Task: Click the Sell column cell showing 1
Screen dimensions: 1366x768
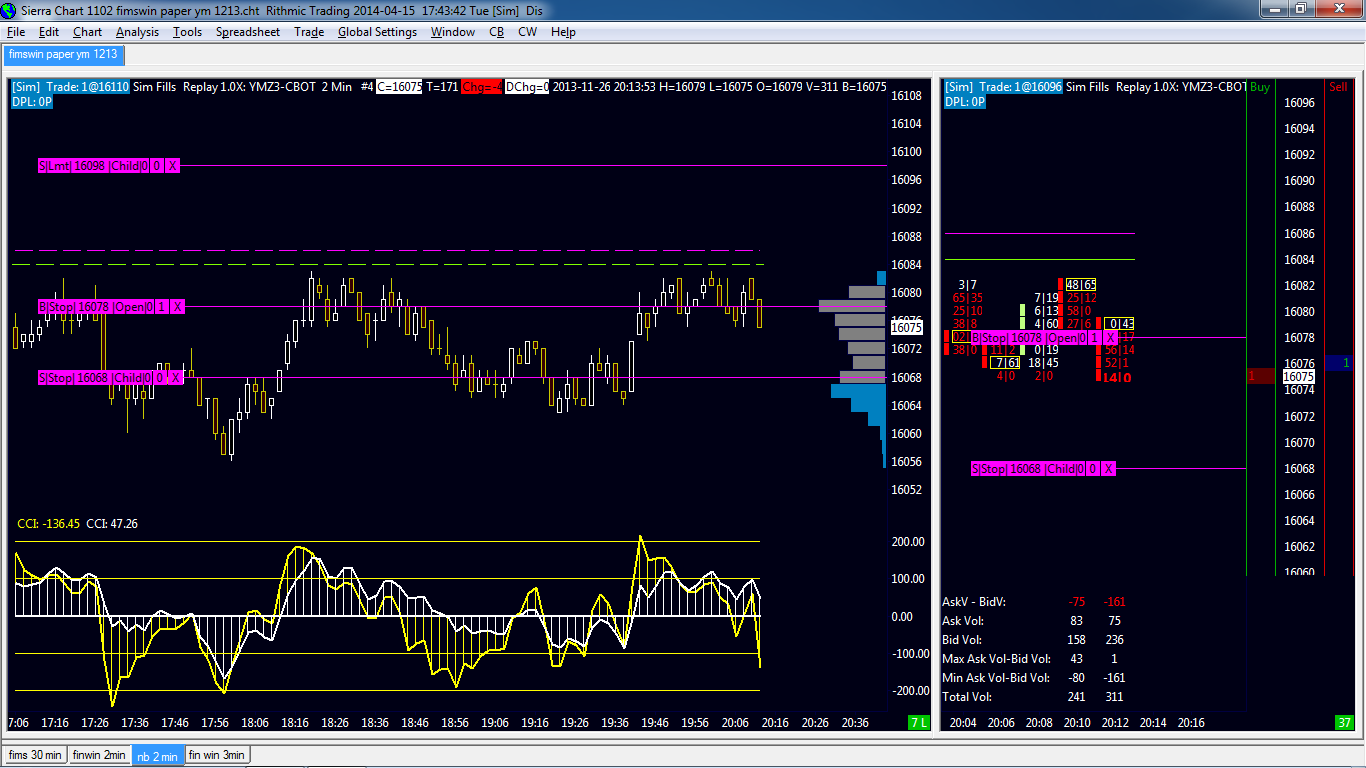Action: (1339, 363)
